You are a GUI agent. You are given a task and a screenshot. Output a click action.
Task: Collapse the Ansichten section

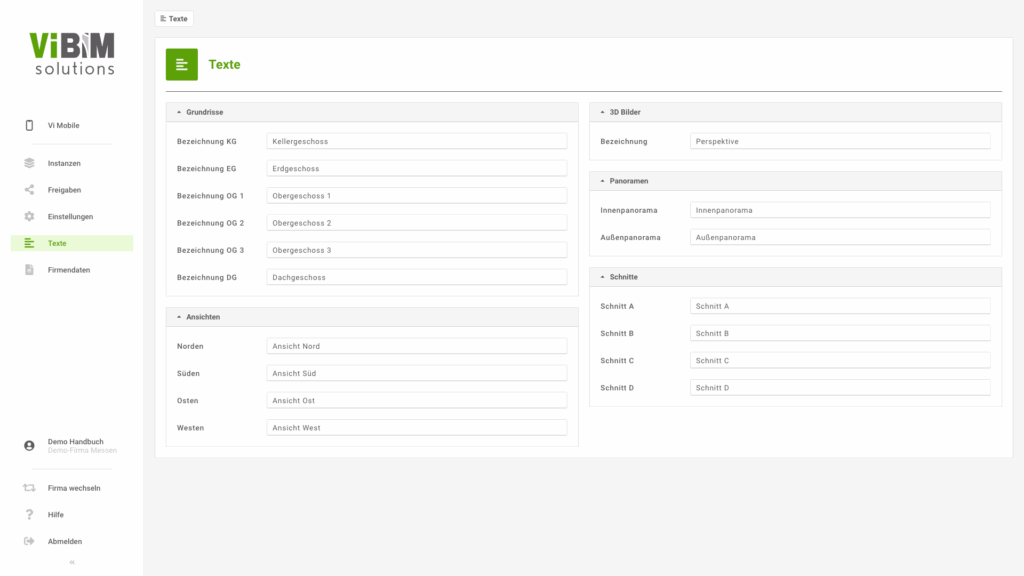(179, 317)
